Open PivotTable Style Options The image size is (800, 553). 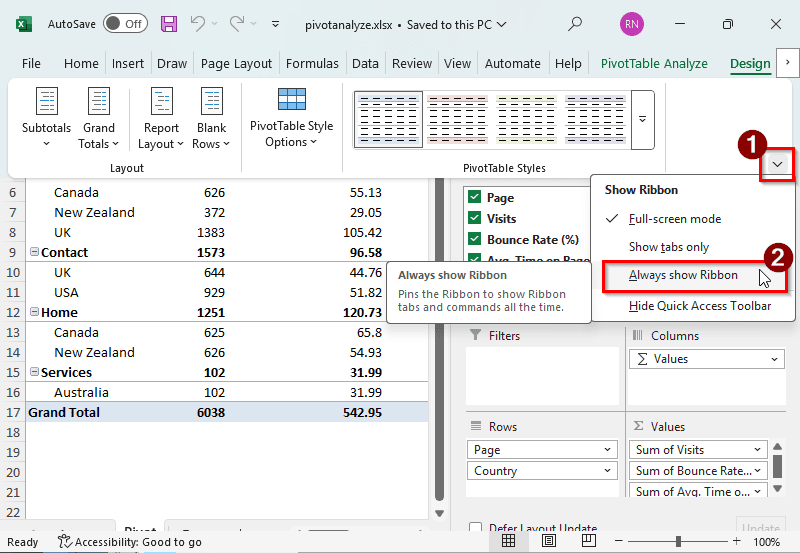292,118
